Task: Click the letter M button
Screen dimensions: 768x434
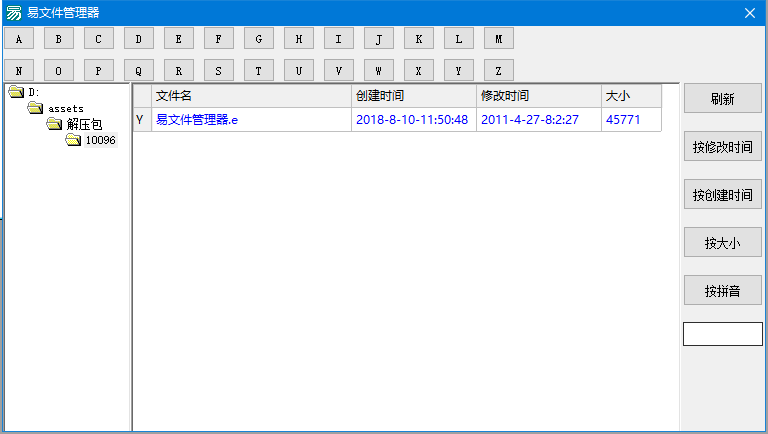Action: coord(499,39)
